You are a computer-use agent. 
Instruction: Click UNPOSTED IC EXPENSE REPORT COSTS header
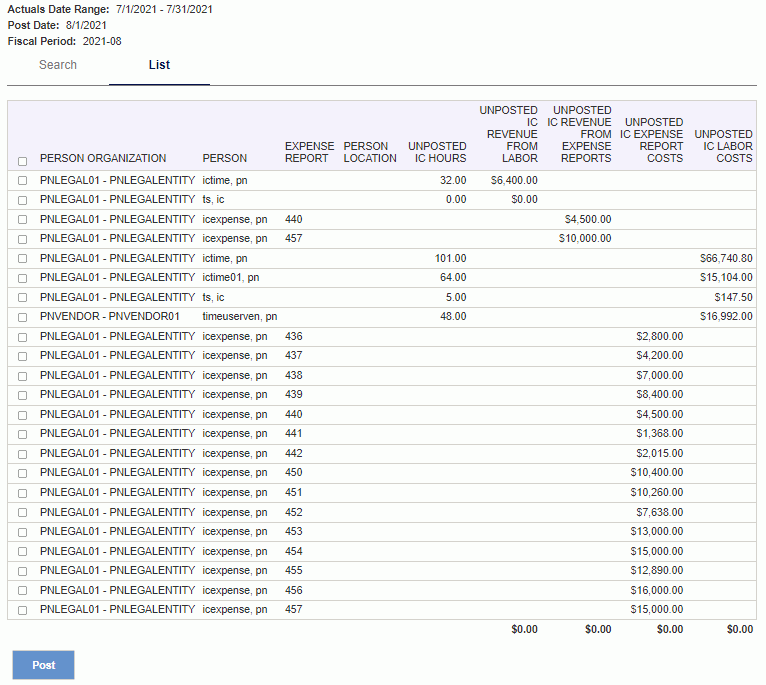coord(652,140)
